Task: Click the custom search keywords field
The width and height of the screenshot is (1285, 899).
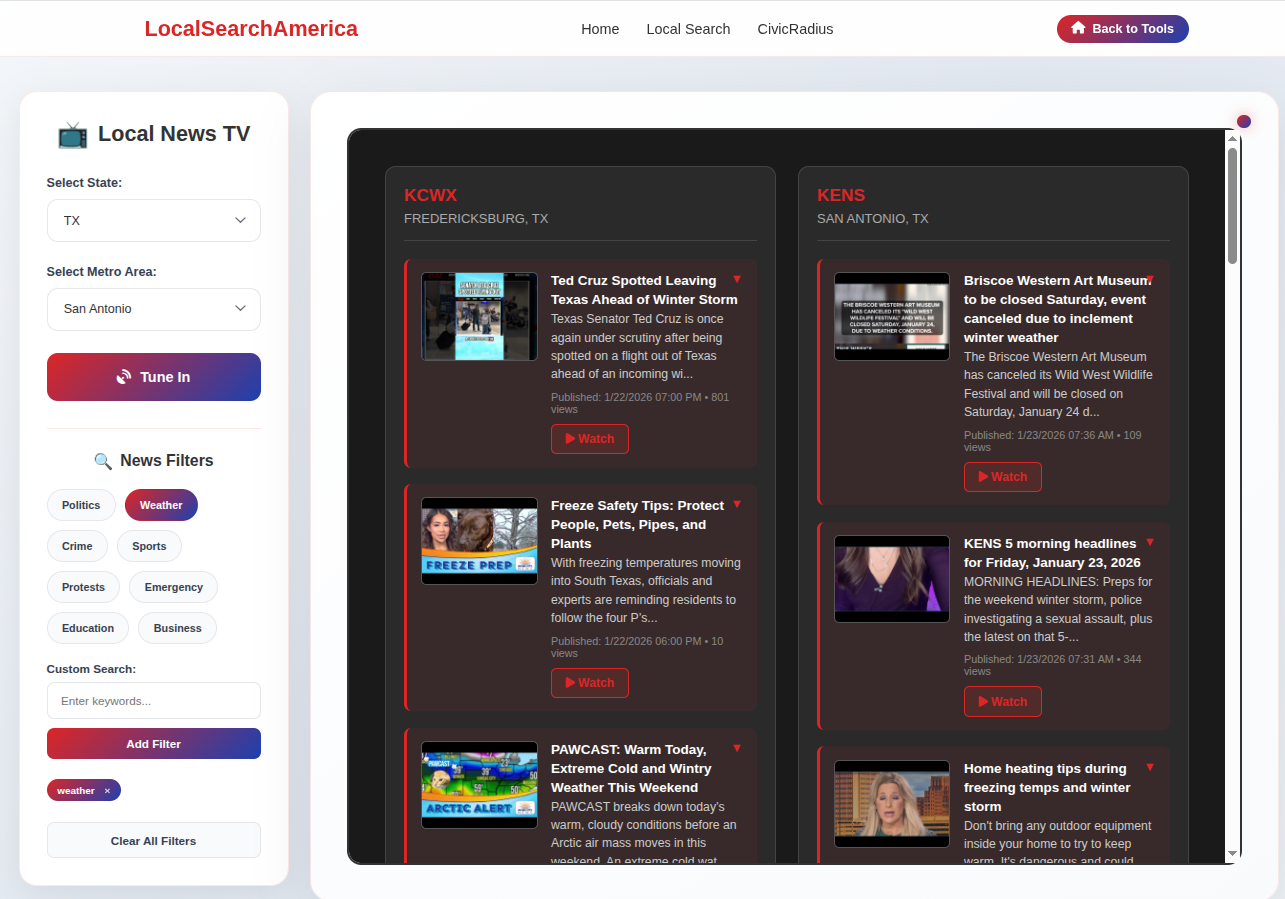Action: pos(153,701)
